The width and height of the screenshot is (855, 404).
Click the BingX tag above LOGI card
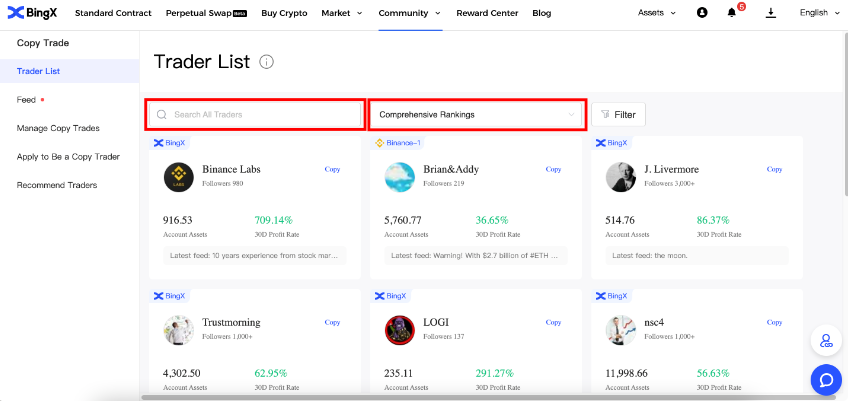[x=390, y=296]
